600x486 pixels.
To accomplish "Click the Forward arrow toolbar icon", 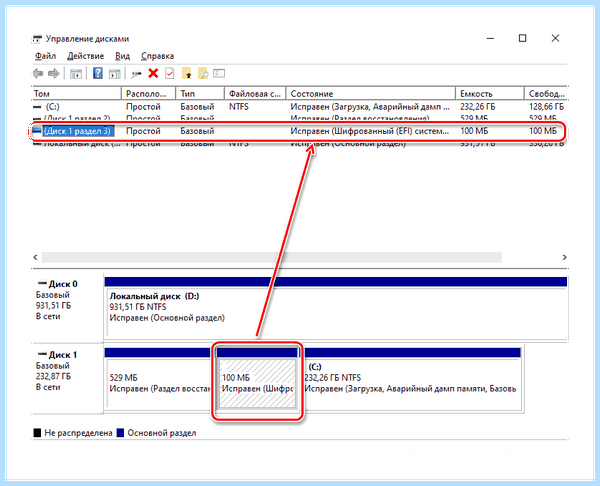I will tap(54, 73).
